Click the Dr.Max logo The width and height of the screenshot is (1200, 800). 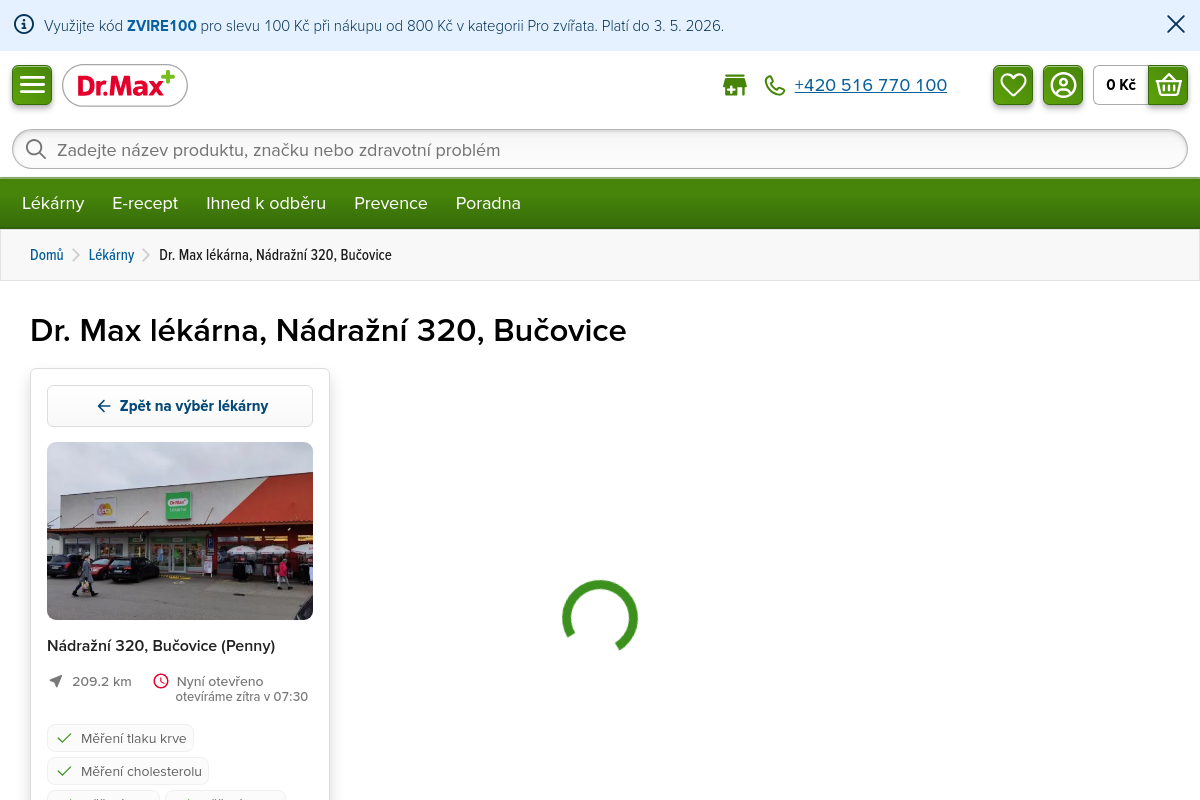[125, 86]
